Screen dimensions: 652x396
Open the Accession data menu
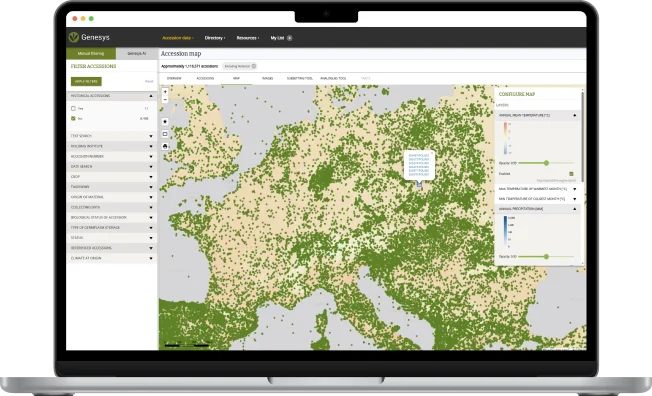178,38
